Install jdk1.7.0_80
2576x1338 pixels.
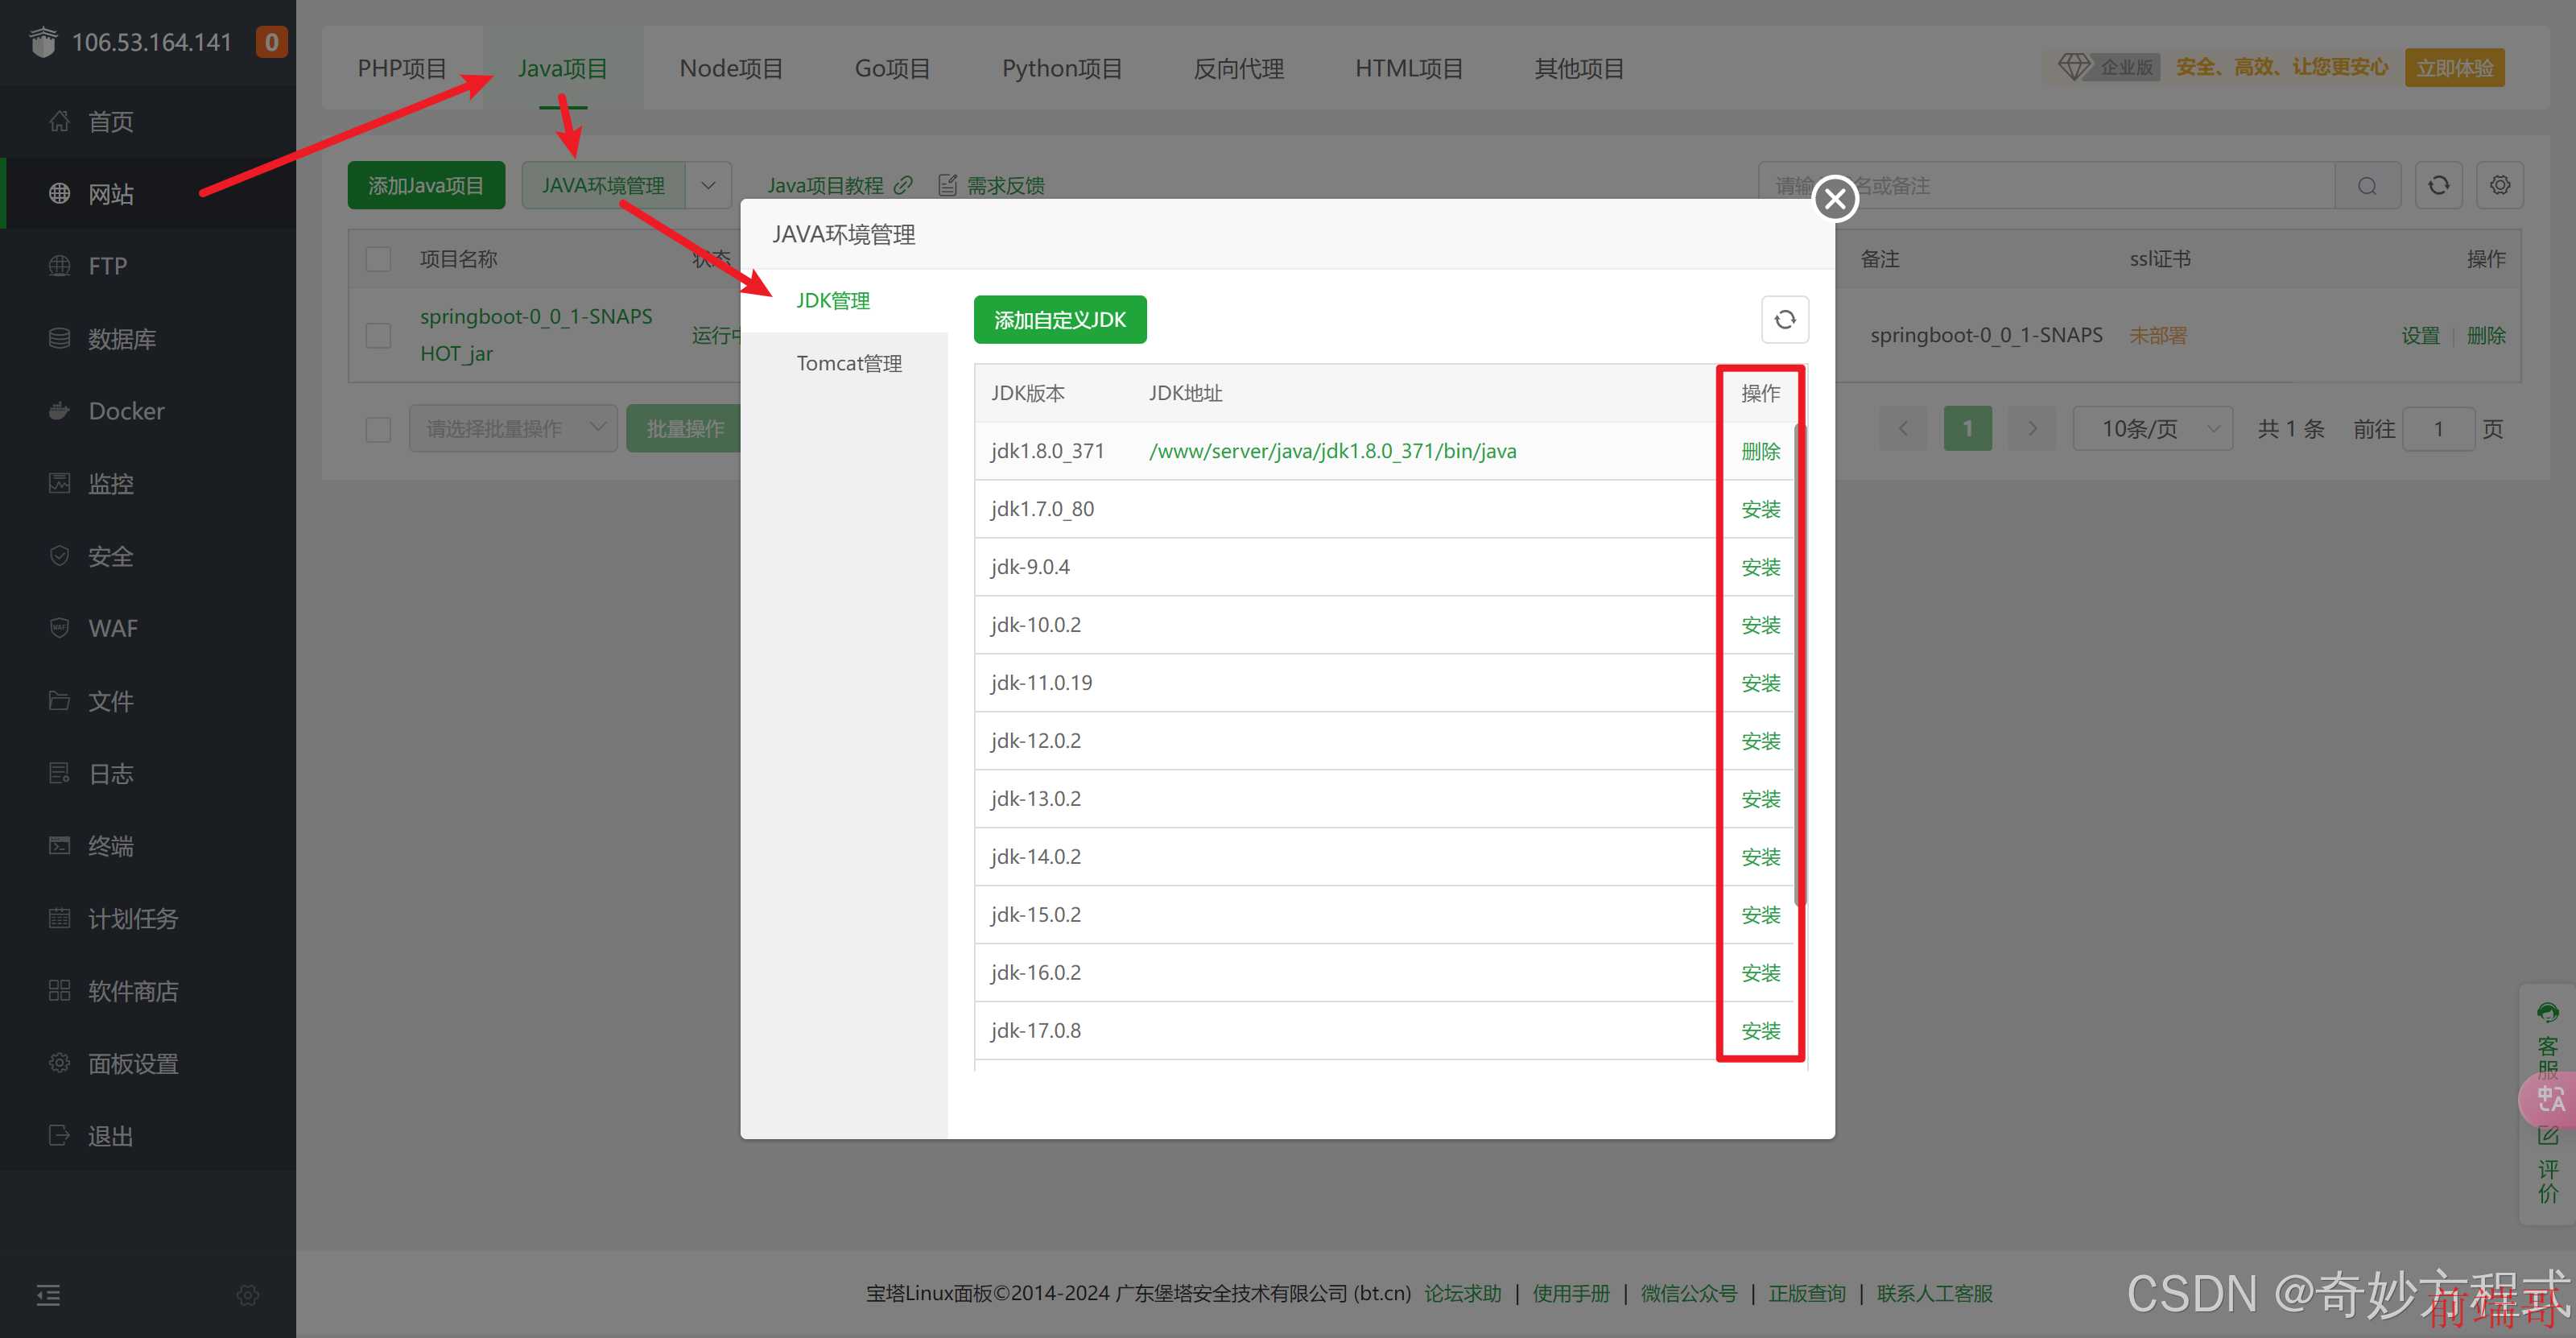[x=1760, y=509]
